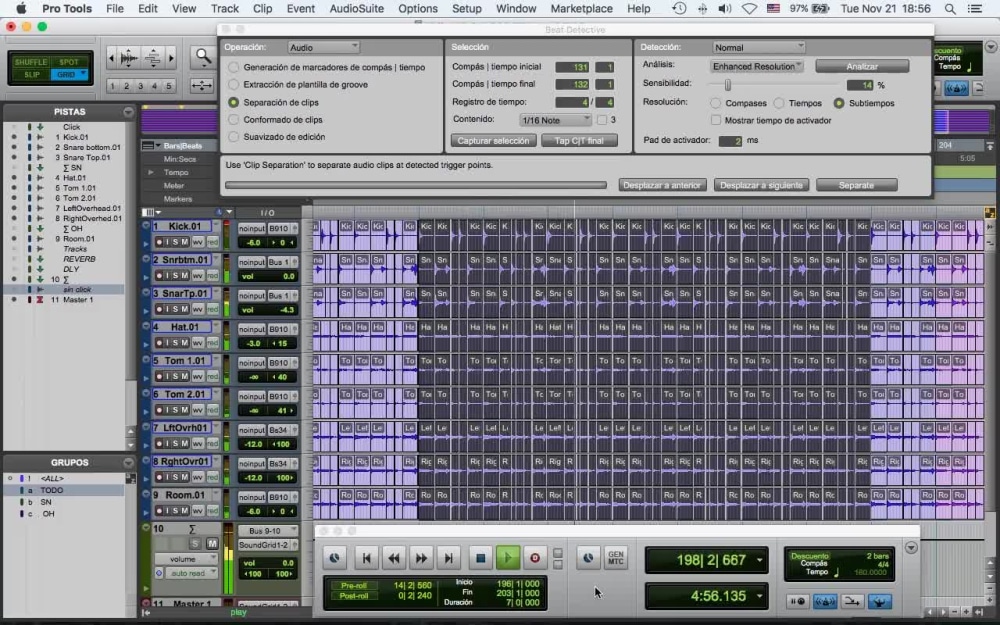Viewport: 1000px width, 625px height.
Task: Toggle the metronome click button in transport
Action: tap(825, 601)
